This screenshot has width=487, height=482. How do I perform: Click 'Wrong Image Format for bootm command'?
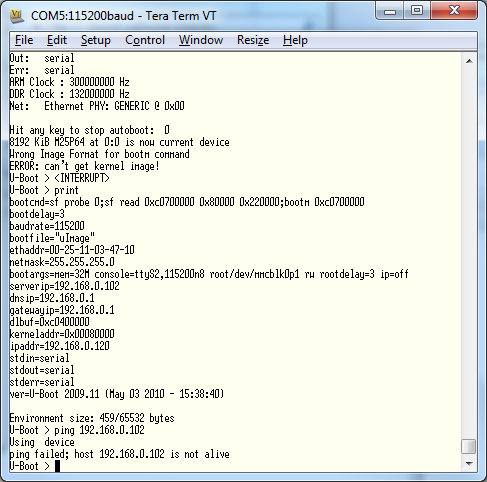pyautogui.click(x=99, y=154)
